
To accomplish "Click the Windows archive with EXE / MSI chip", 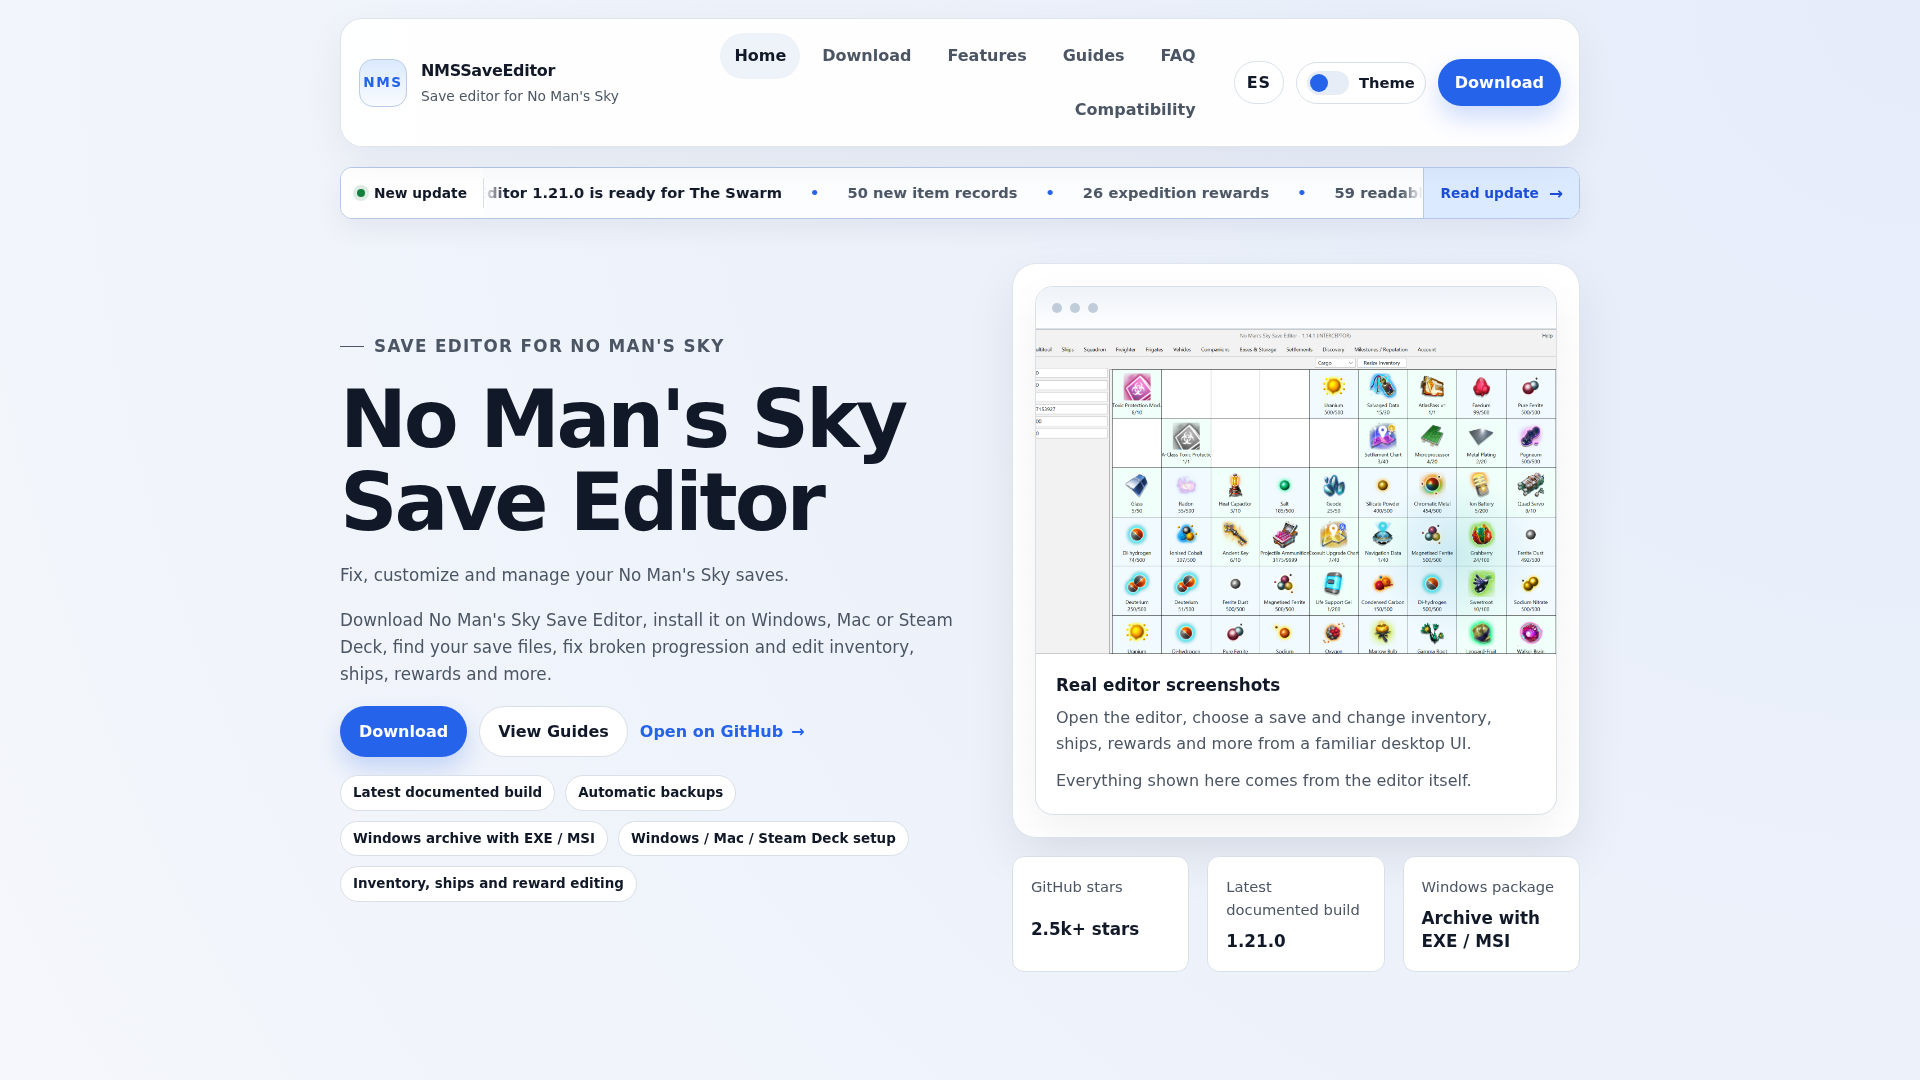I will (x=474, y=839).
